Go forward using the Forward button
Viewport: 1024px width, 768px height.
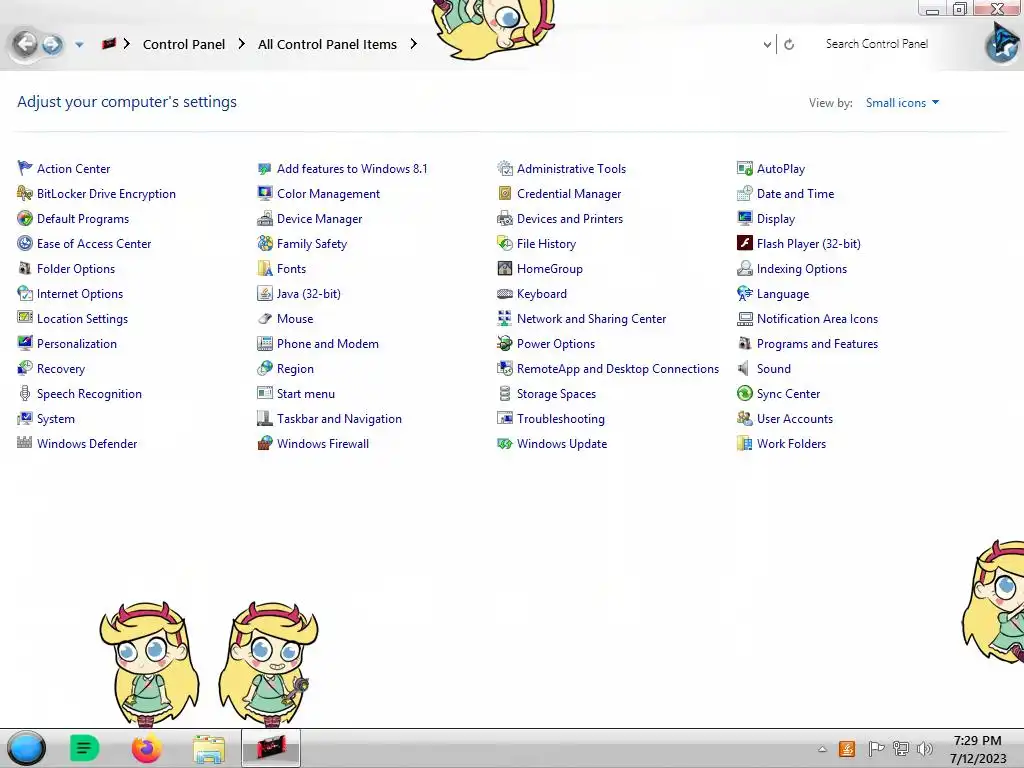tap(52, 44)
